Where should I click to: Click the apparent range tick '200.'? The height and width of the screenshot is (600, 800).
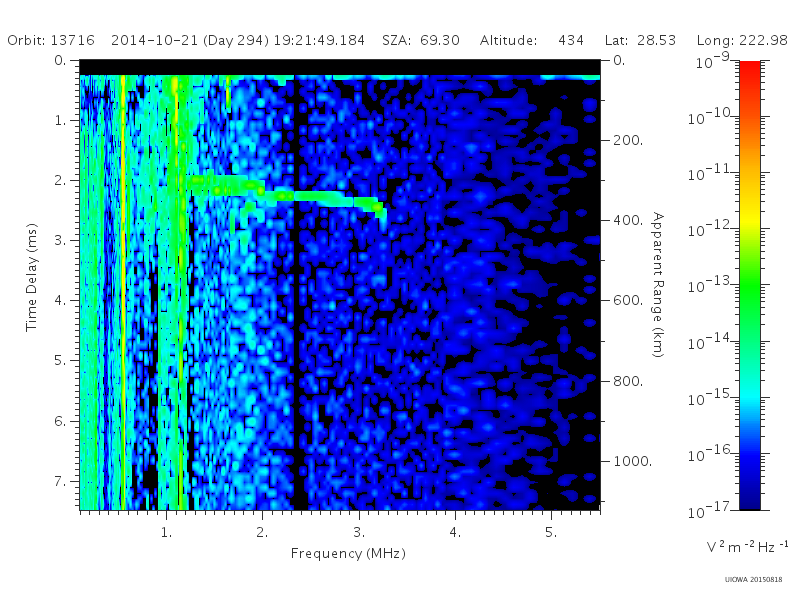tap(628, 140)
